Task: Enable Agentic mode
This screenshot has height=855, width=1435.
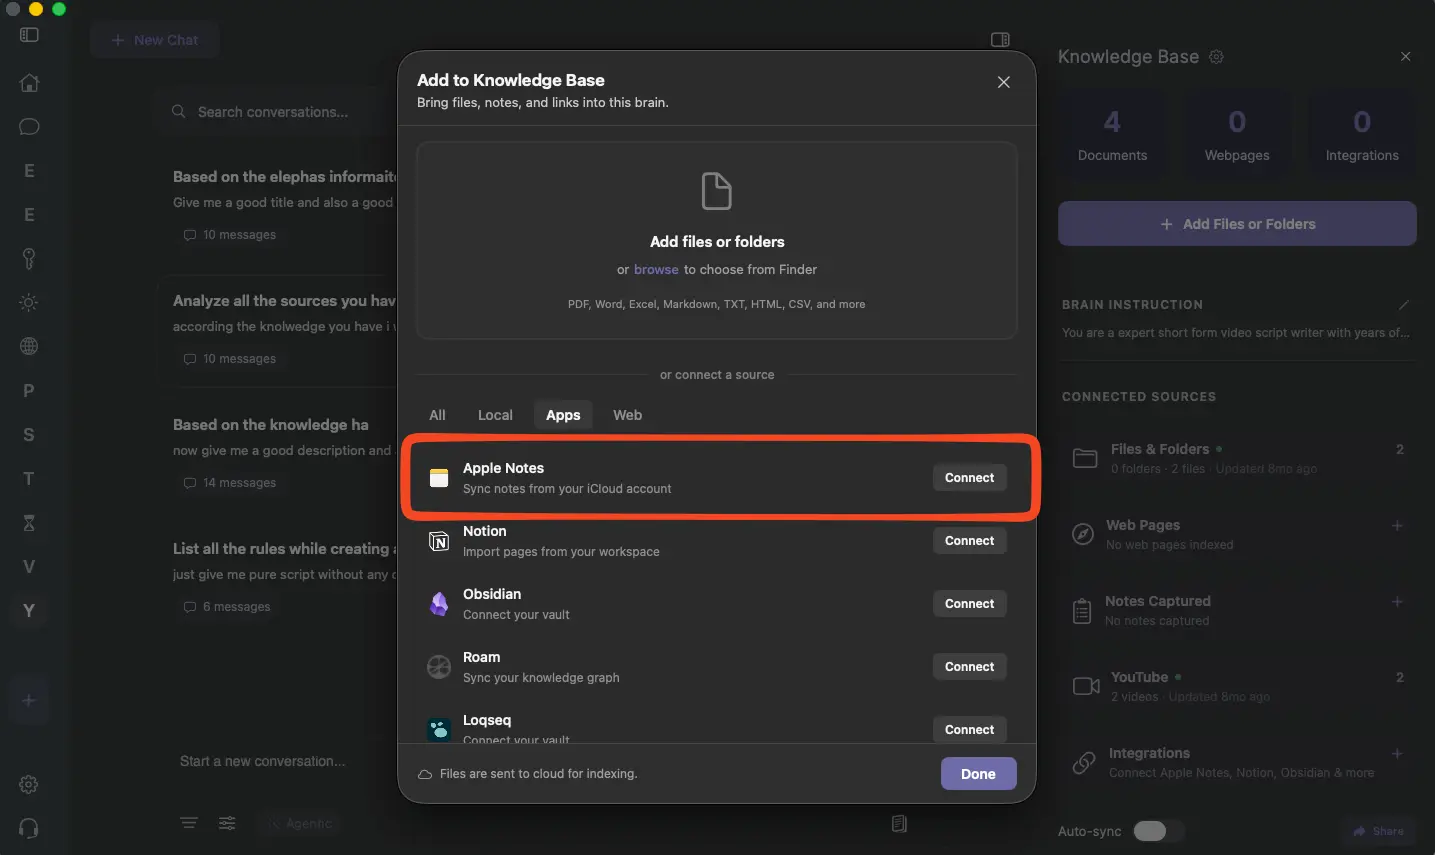Action: pyautogui.click(x=301, y=823)
